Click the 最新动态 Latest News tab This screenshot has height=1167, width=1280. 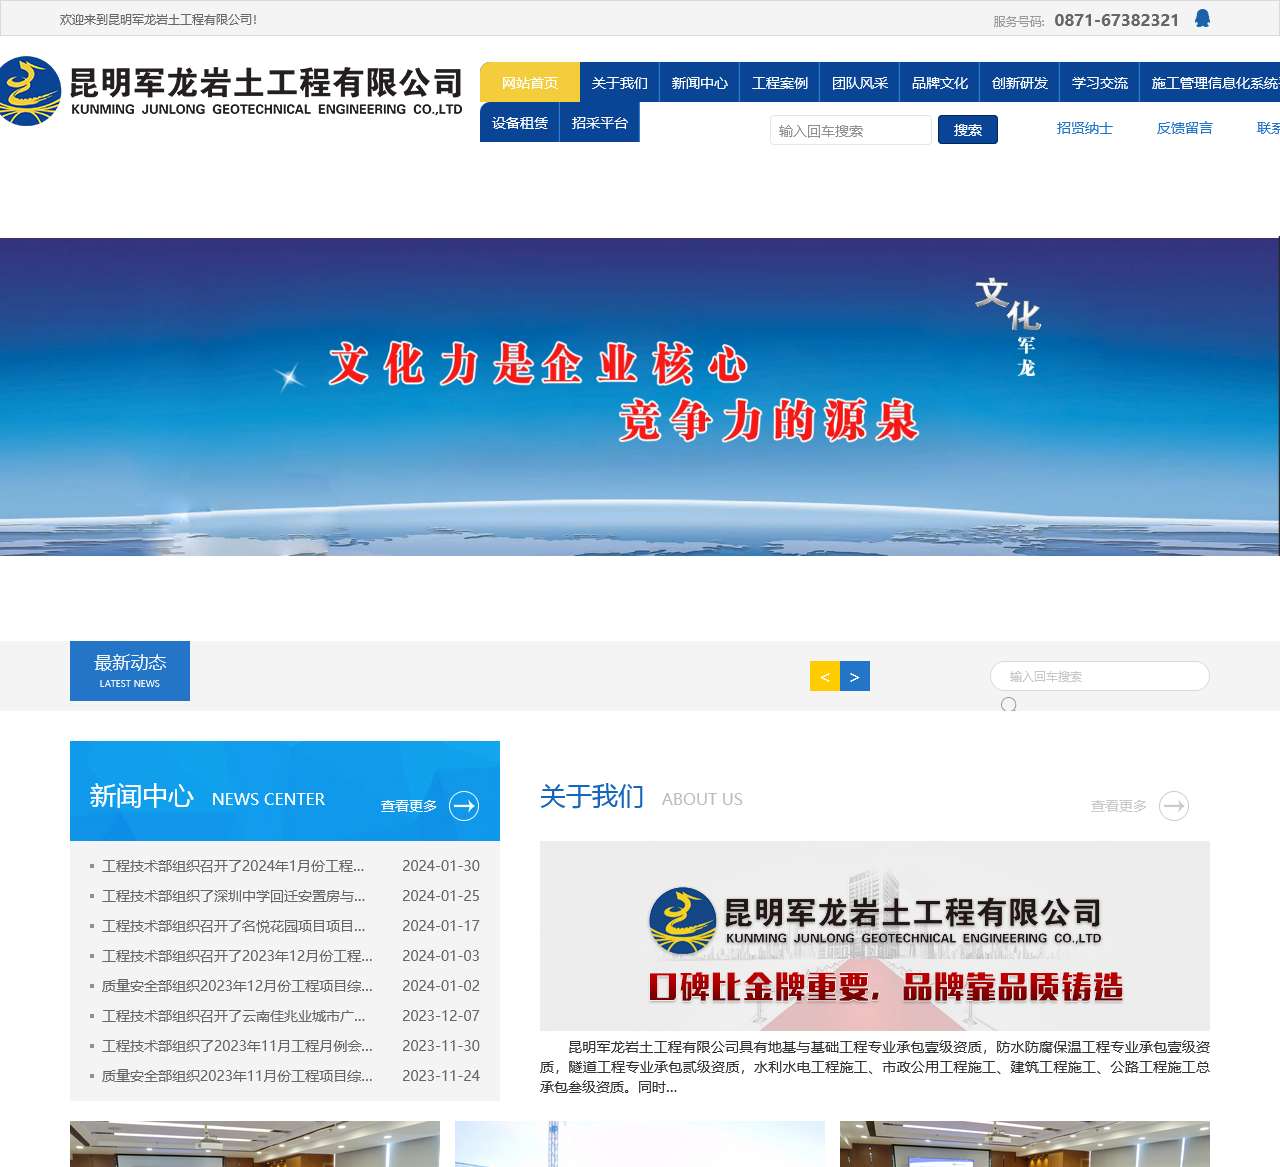pyautogui.click(x=130, y=671)
